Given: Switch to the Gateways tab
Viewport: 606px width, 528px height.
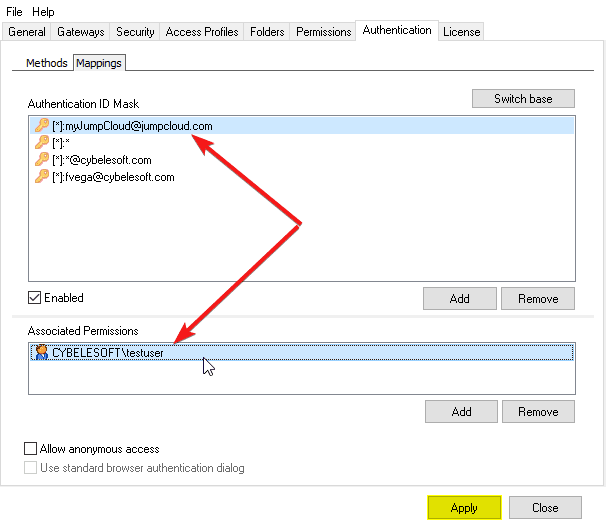Looking at the screenshot, I should tap(81, 32).
